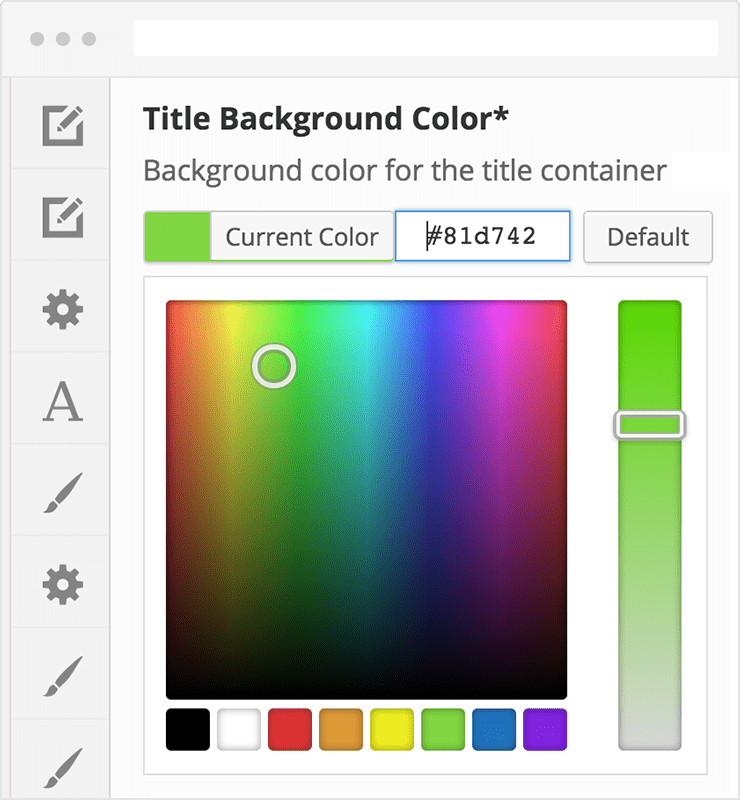
Task: Click the blank browser address bar
Action: [426, 38]
